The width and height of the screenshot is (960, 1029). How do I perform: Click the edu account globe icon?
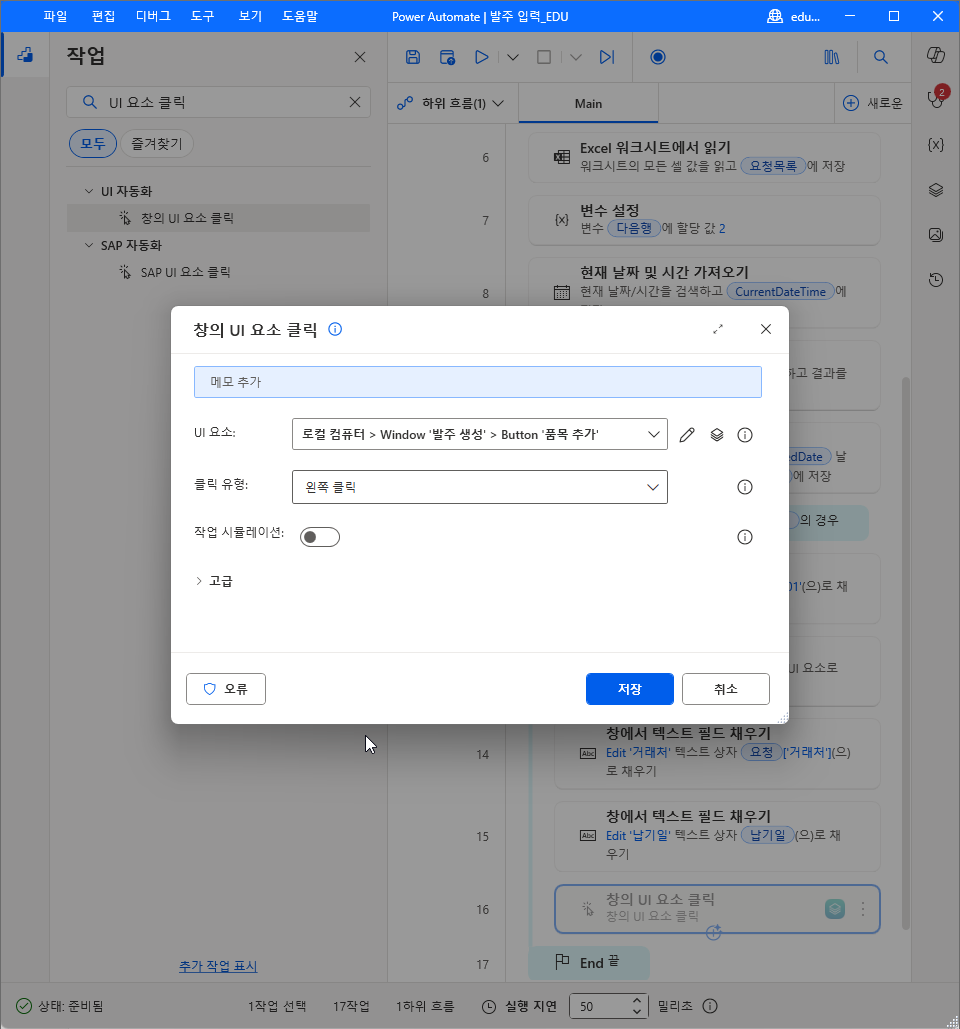click(x=775, y=16)
